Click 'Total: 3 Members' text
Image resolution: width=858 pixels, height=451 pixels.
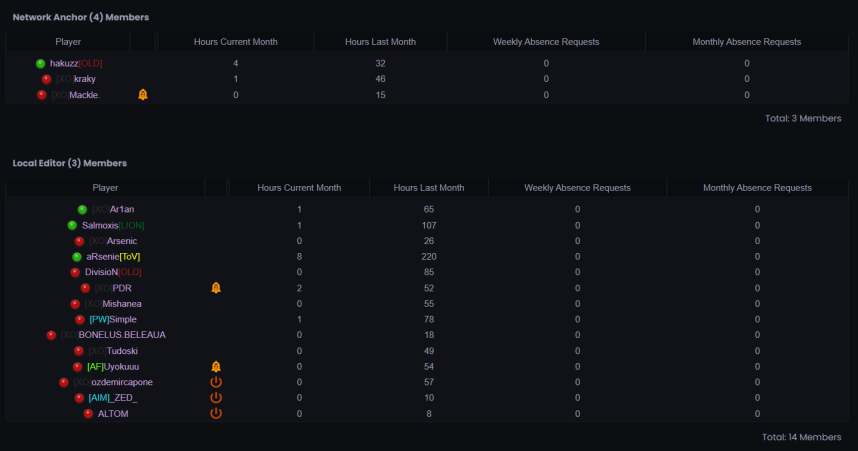803,118
